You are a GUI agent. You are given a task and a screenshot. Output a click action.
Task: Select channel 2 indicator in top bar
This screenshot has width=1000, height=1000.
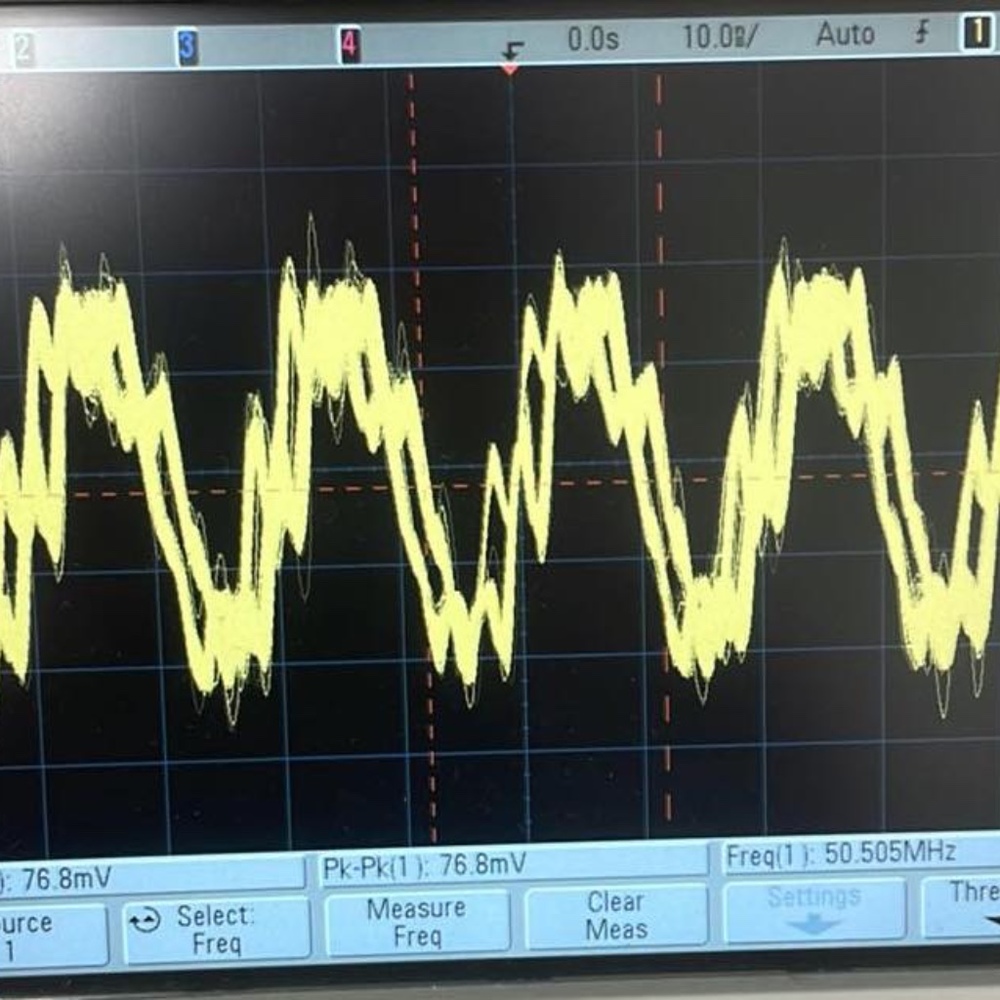pyautogui.click(x=23, y=50)
